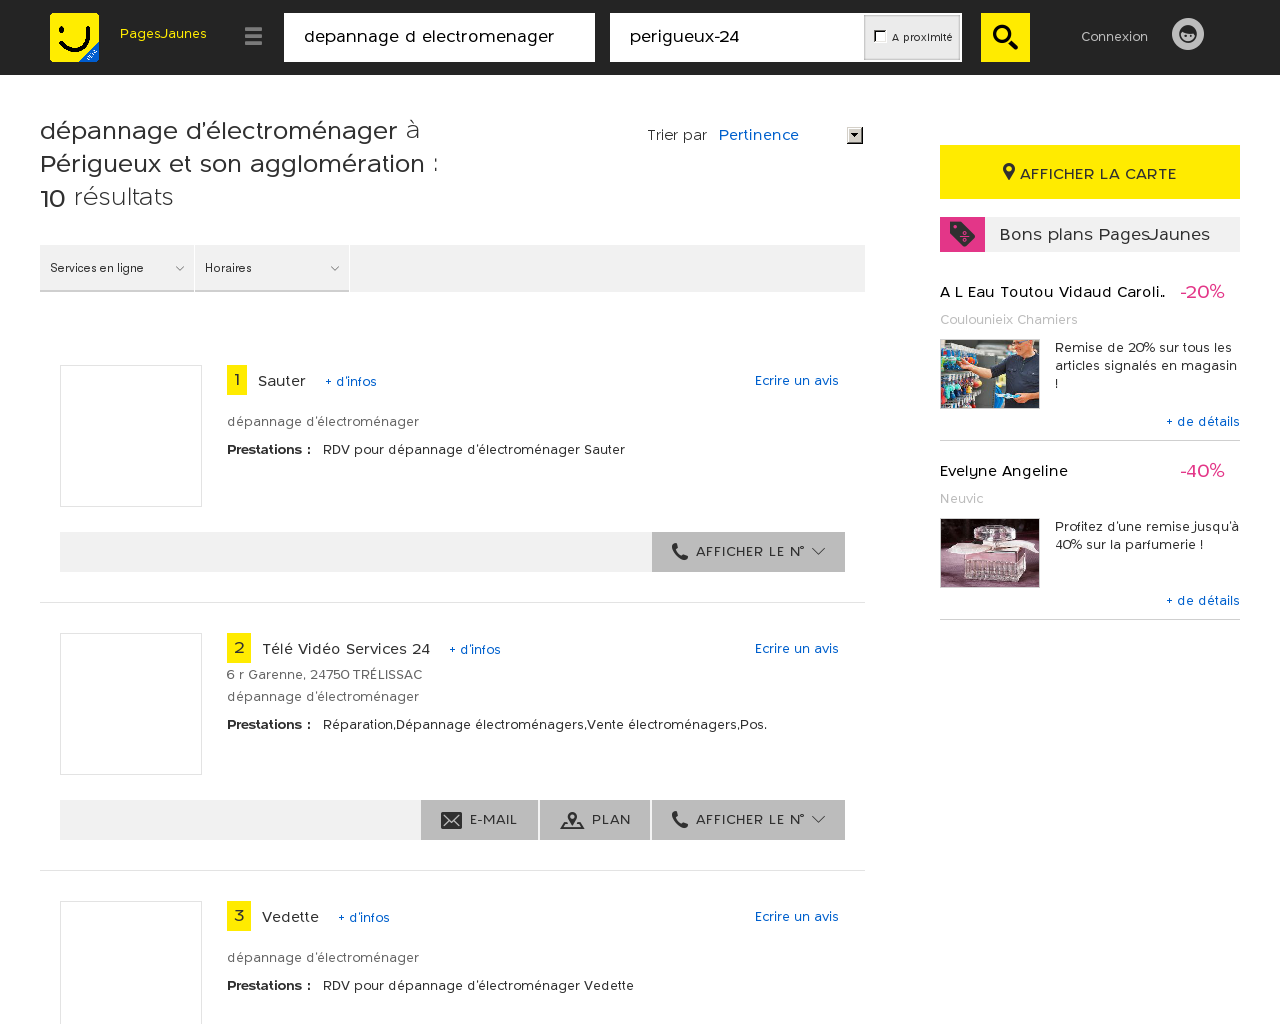Click the '-20%' discount label
Image resolution: width=1280 pixels, height=1024 pixels.
pyautogui.click(x=1202, y=292)
